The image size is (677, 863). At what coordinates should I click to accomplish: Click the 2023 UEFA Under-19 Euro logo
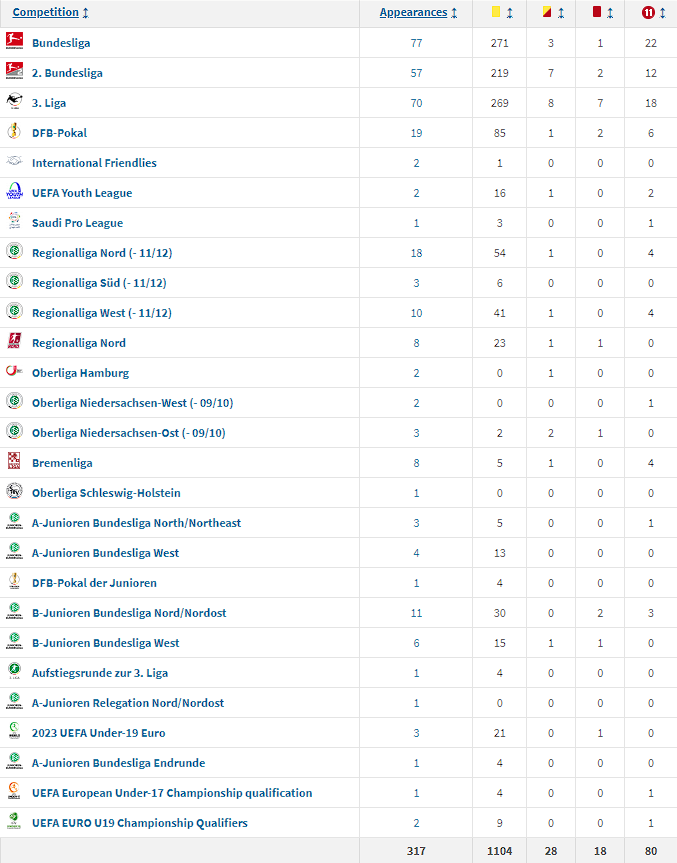point(14,731)
